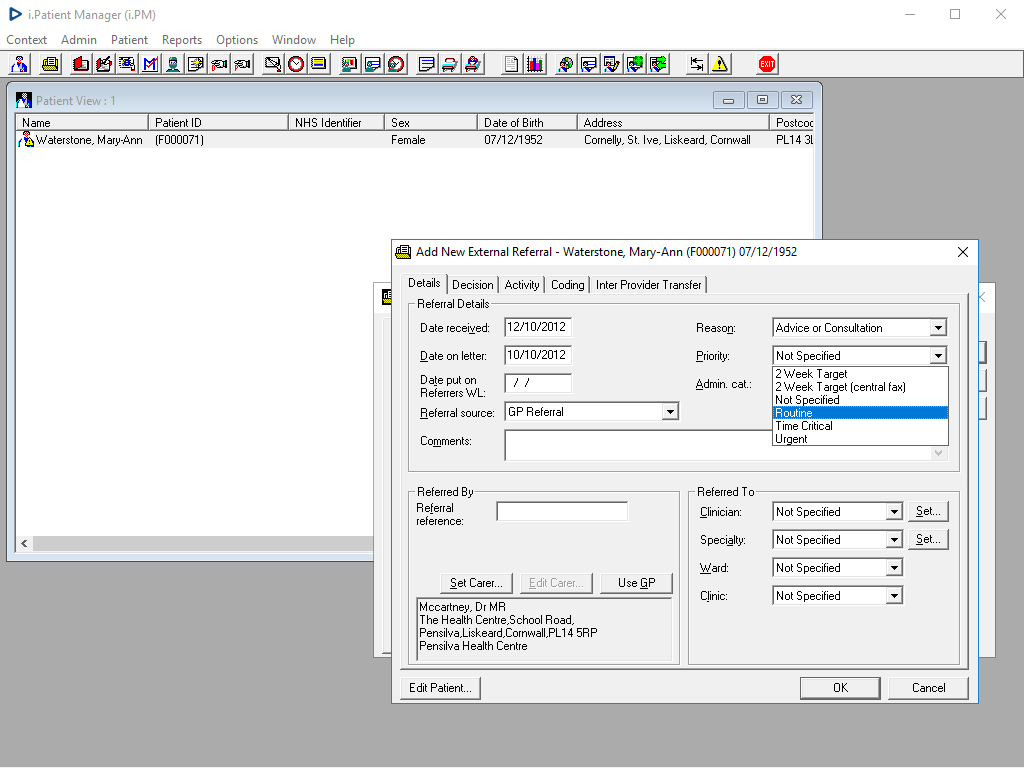Expand the Clinic dropdown
Screen dimensions: 1024x768
894,596
